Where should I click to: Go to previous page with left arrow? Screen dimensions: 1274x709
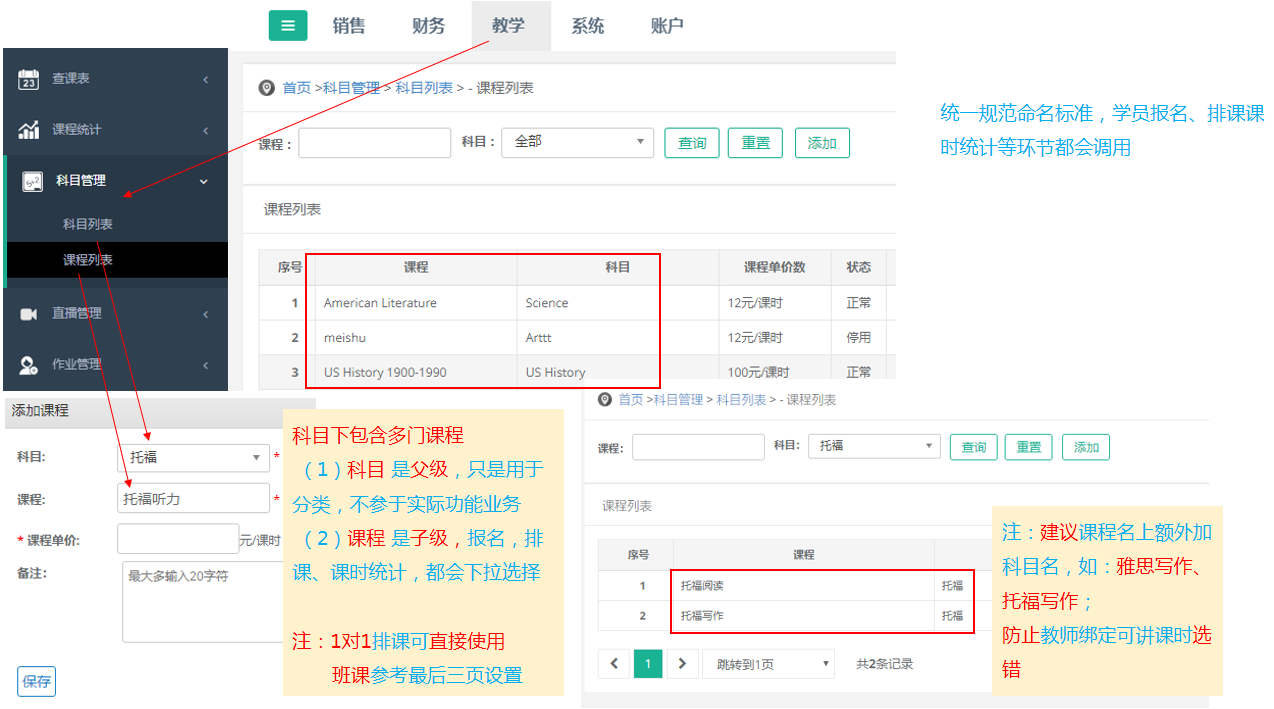pyautogui.click(x=614, y=663)
